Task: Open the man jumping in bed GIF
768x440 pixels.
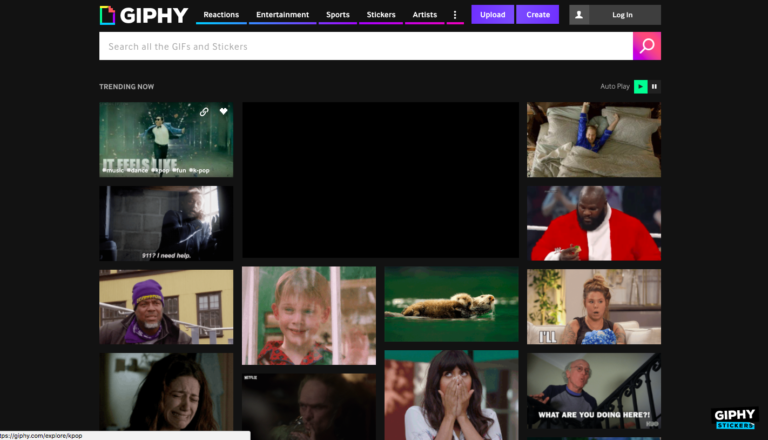Action: pyautogui.click(x=594, y=140)
